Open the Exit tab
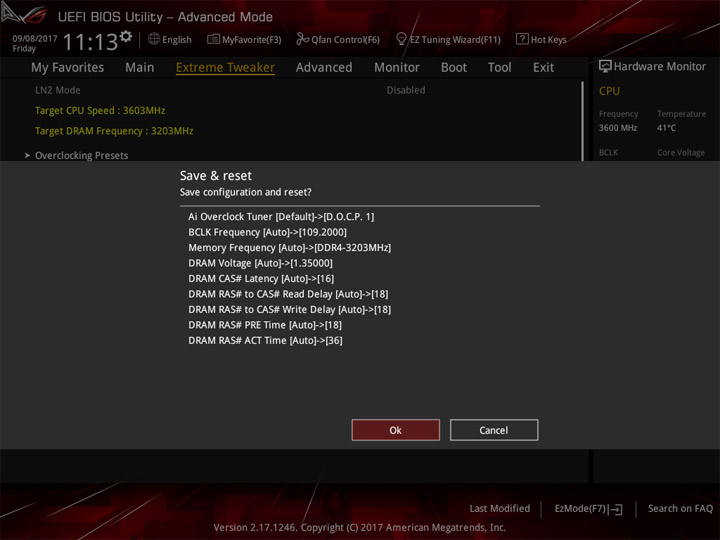The width and height of the screenshot is (720, 540). click(x=543, y=68)
